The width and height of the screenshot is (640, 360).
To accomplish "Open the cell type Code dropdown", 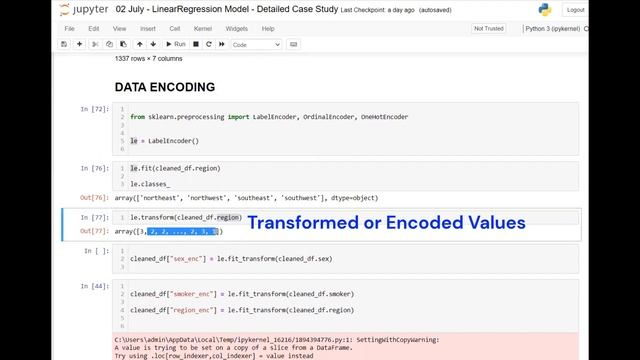I will coord(256,44).
